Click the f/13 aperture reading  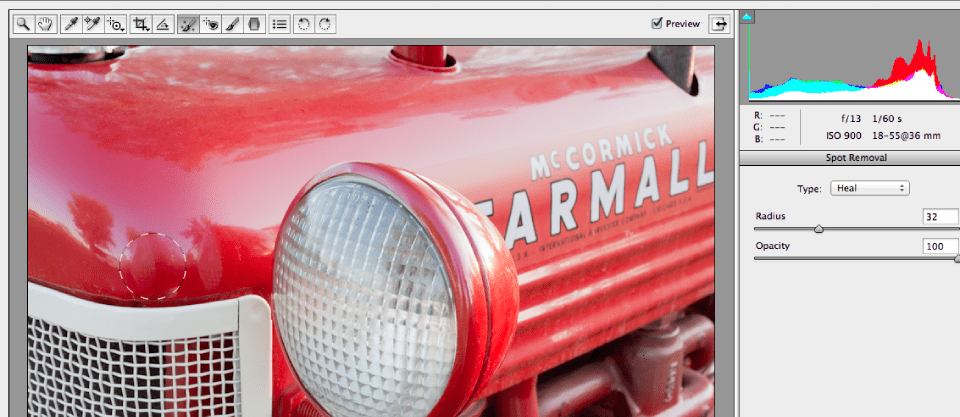click(x=849, y=120)
